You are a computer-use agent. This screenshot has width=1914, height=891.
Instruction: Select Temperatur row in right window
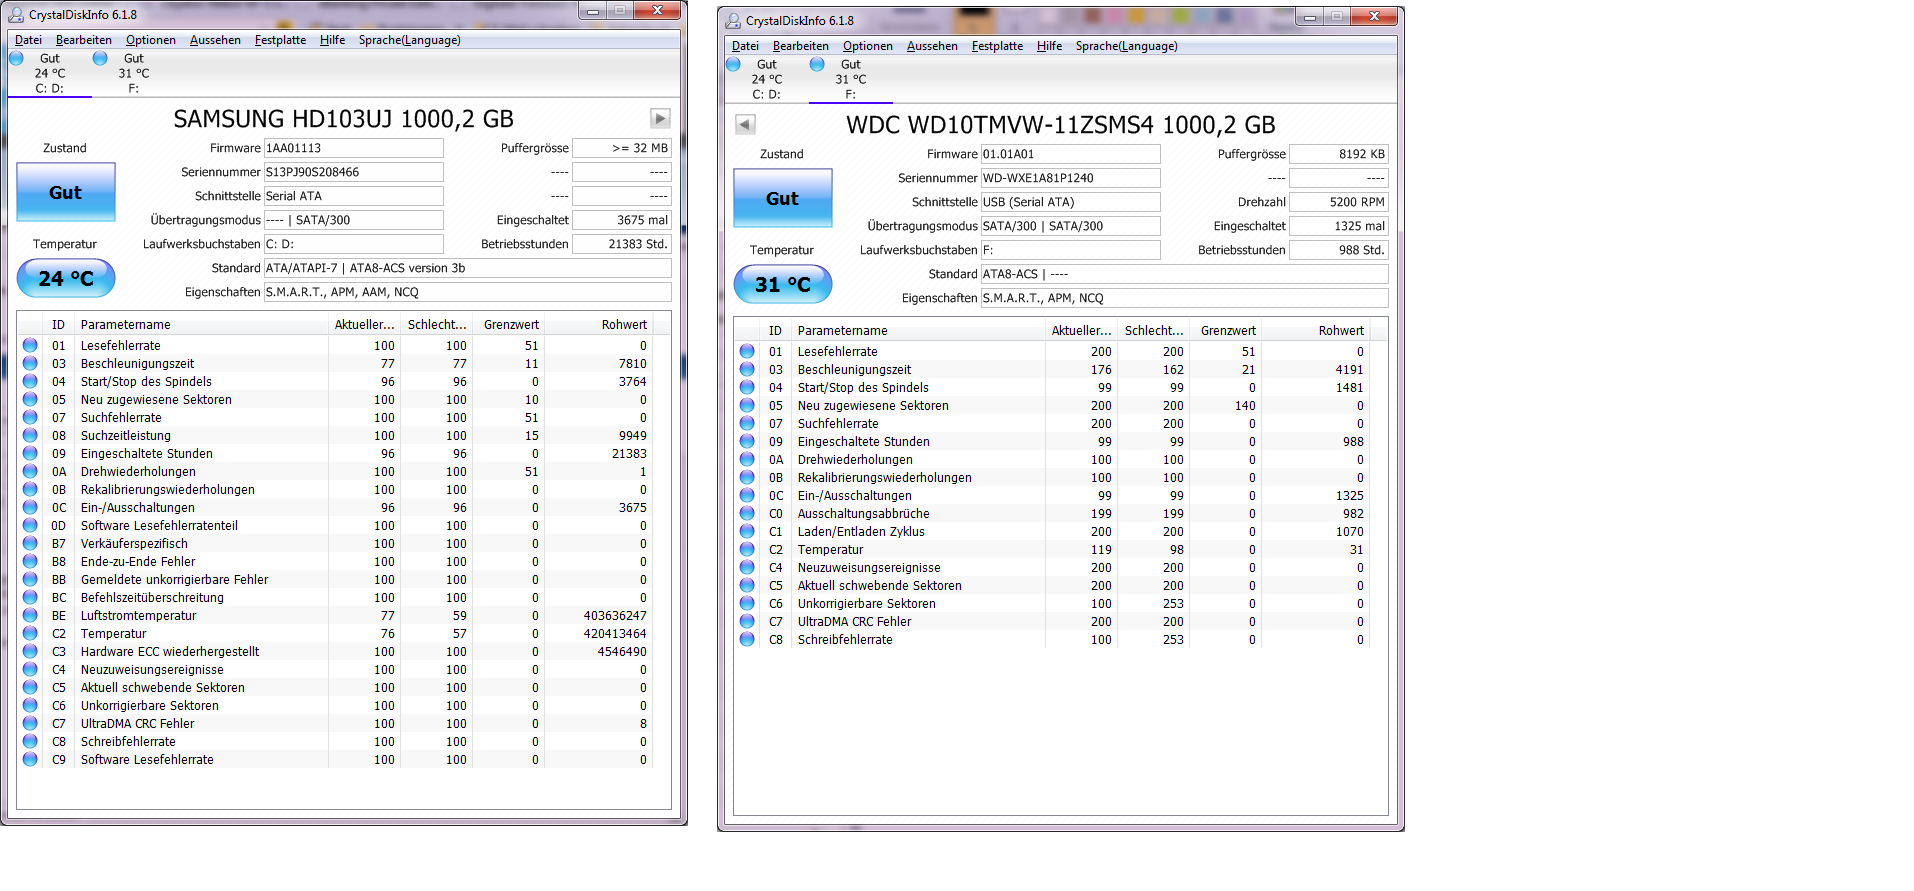coord(1052,549)
